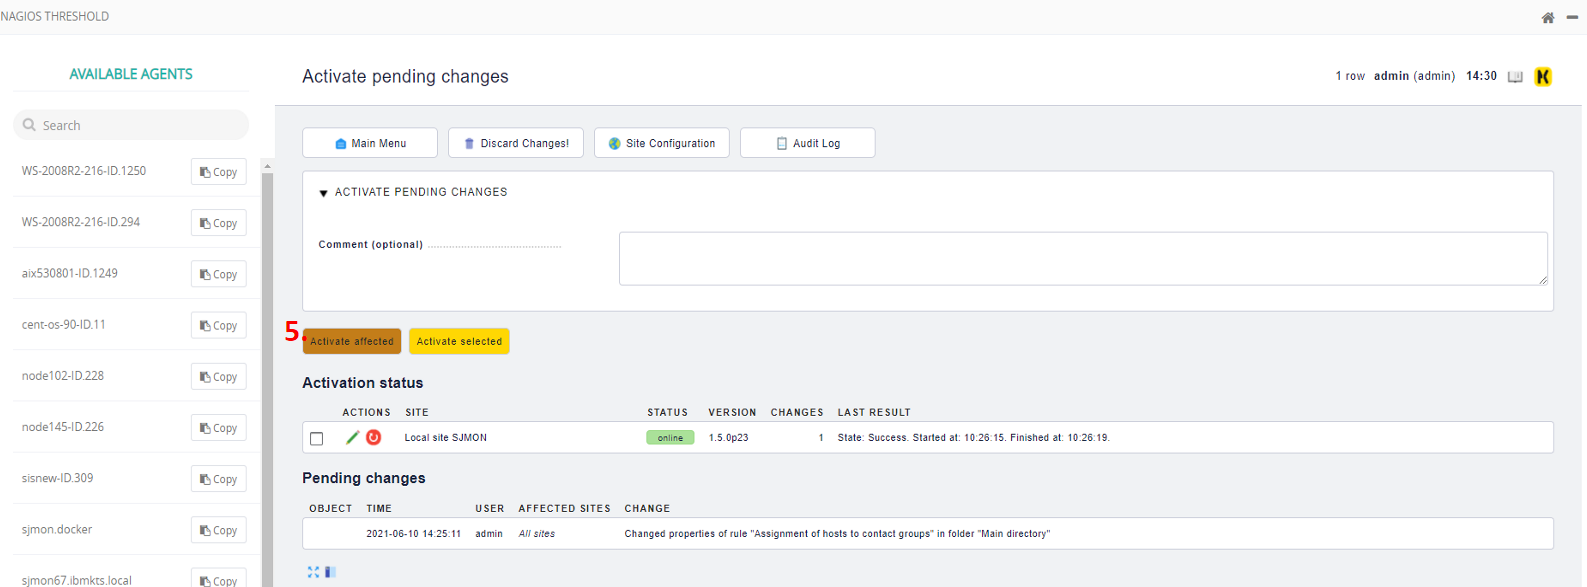
Task: Tick the checkbox for Local site SJMON
Action: tap(317, 439)
